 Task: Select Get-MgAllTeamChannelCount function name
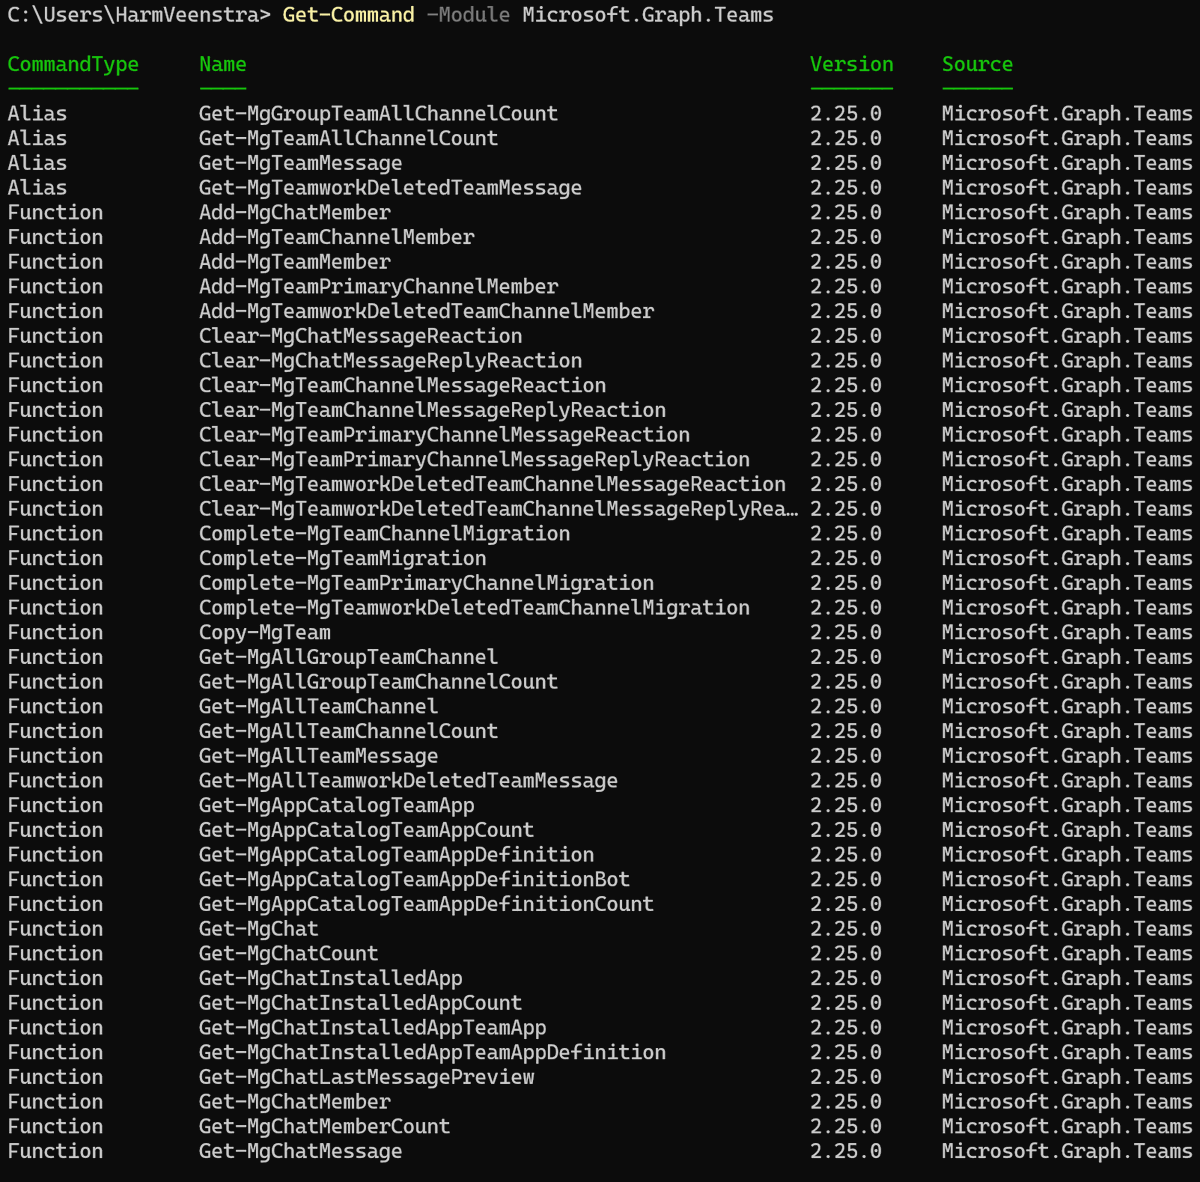click(x=349, y=731)
